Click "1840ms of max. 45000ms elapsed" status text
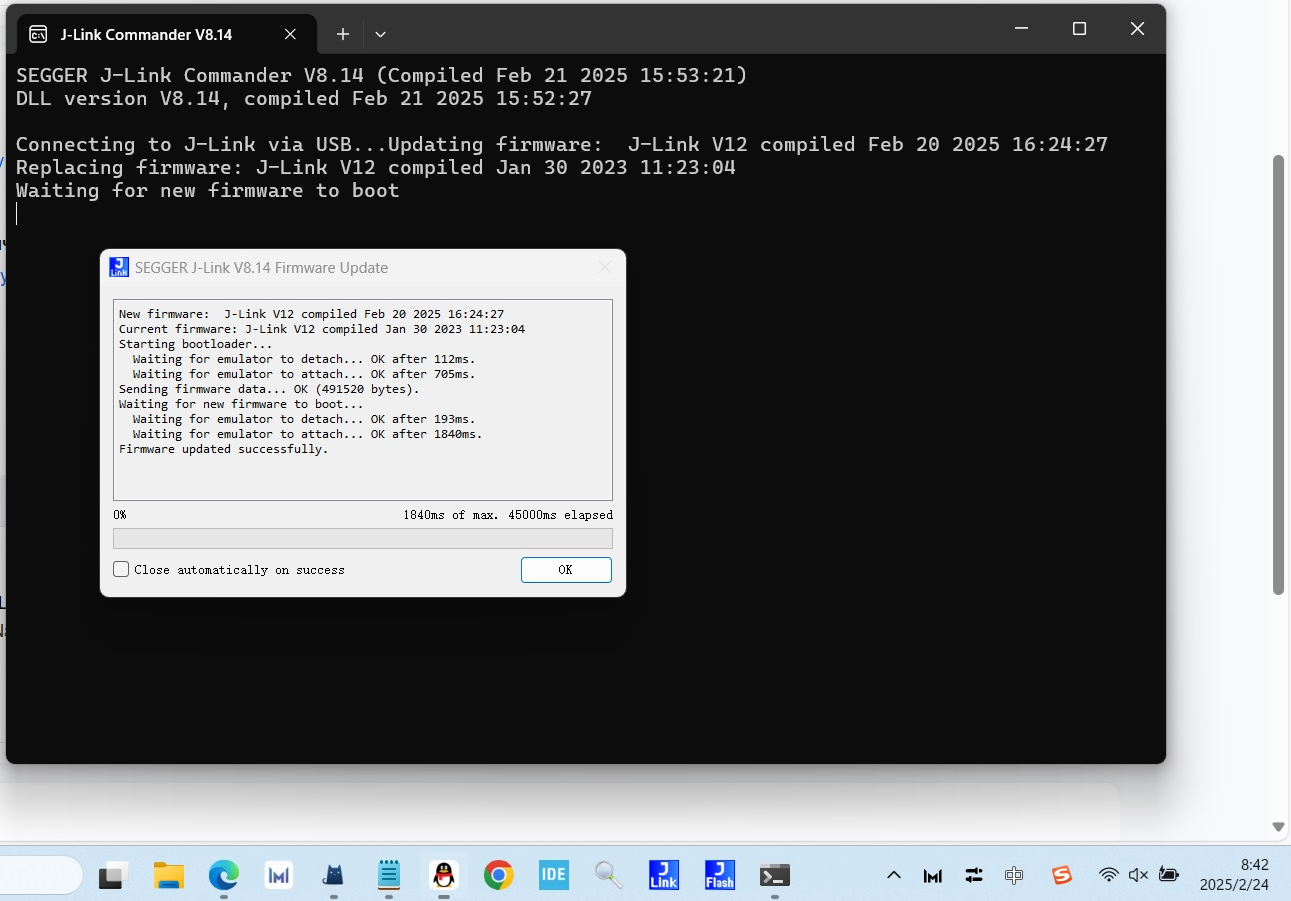This screenshot has height=901, width=1291. tap(508, 515)
